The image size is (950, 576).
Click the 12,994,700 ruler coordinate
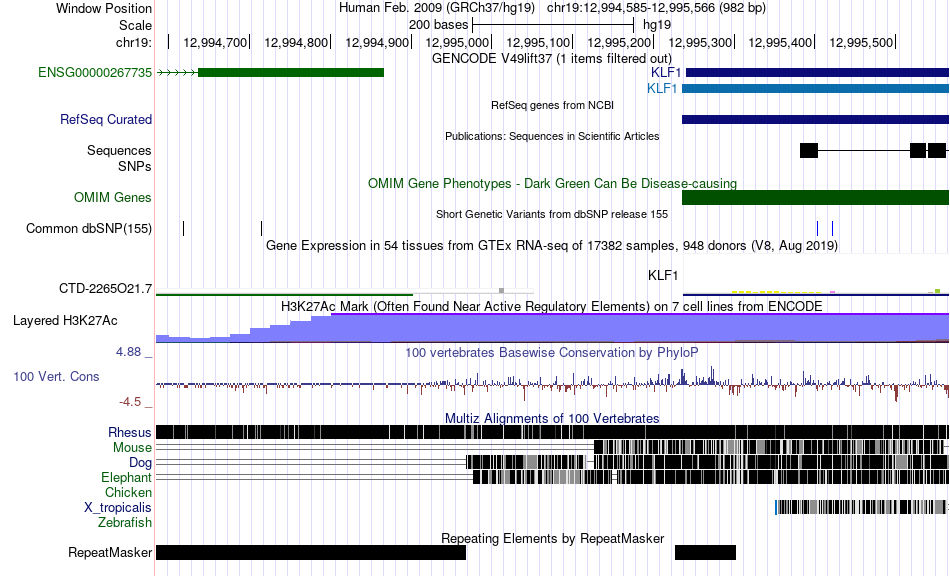point(215,42)
